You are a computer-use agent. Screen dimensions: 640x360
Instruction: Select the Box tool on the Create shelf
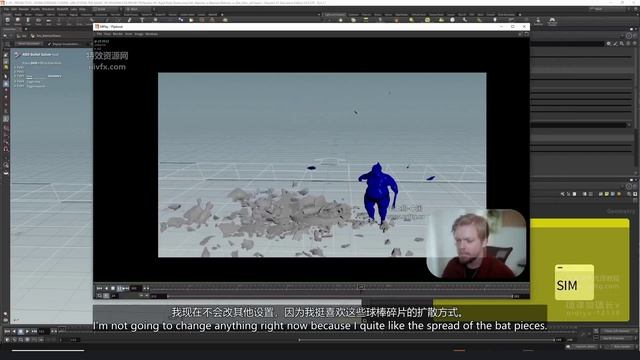7,20
